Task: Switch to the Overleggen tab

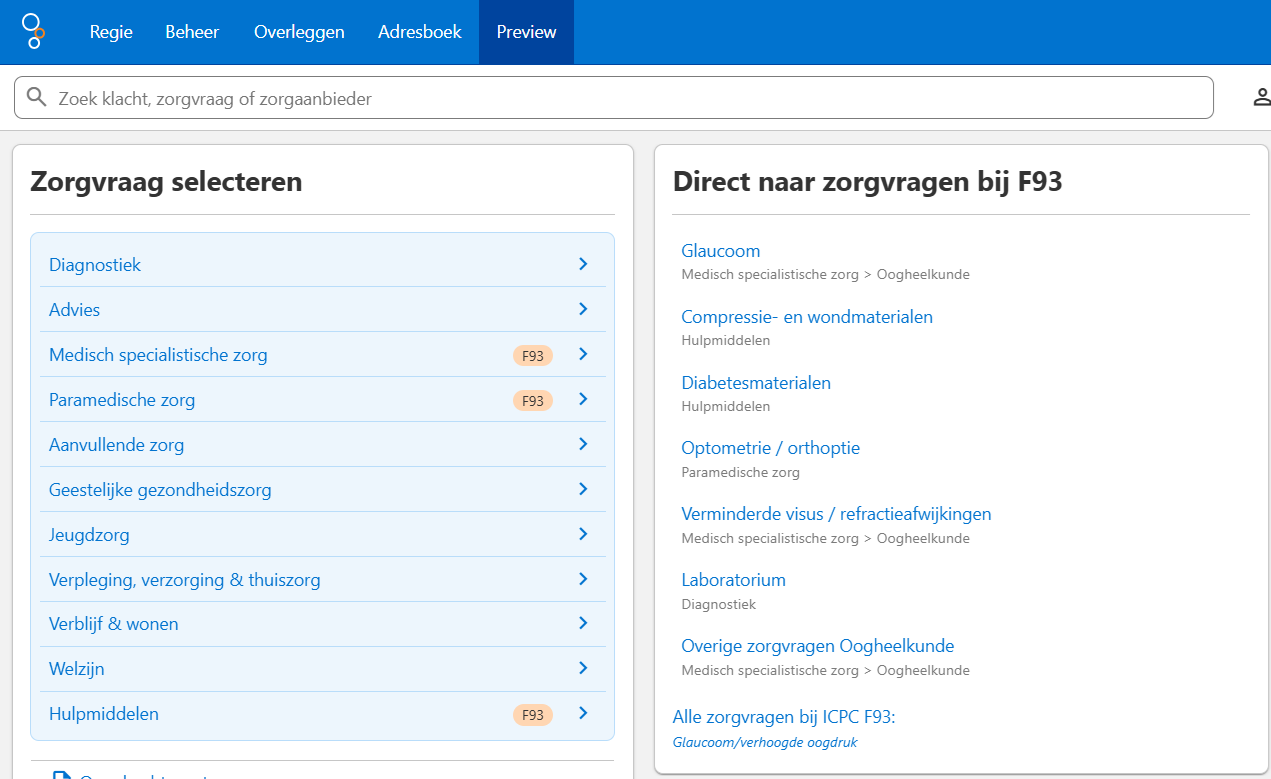Action: pyautogui.click(x=299, y=31)
